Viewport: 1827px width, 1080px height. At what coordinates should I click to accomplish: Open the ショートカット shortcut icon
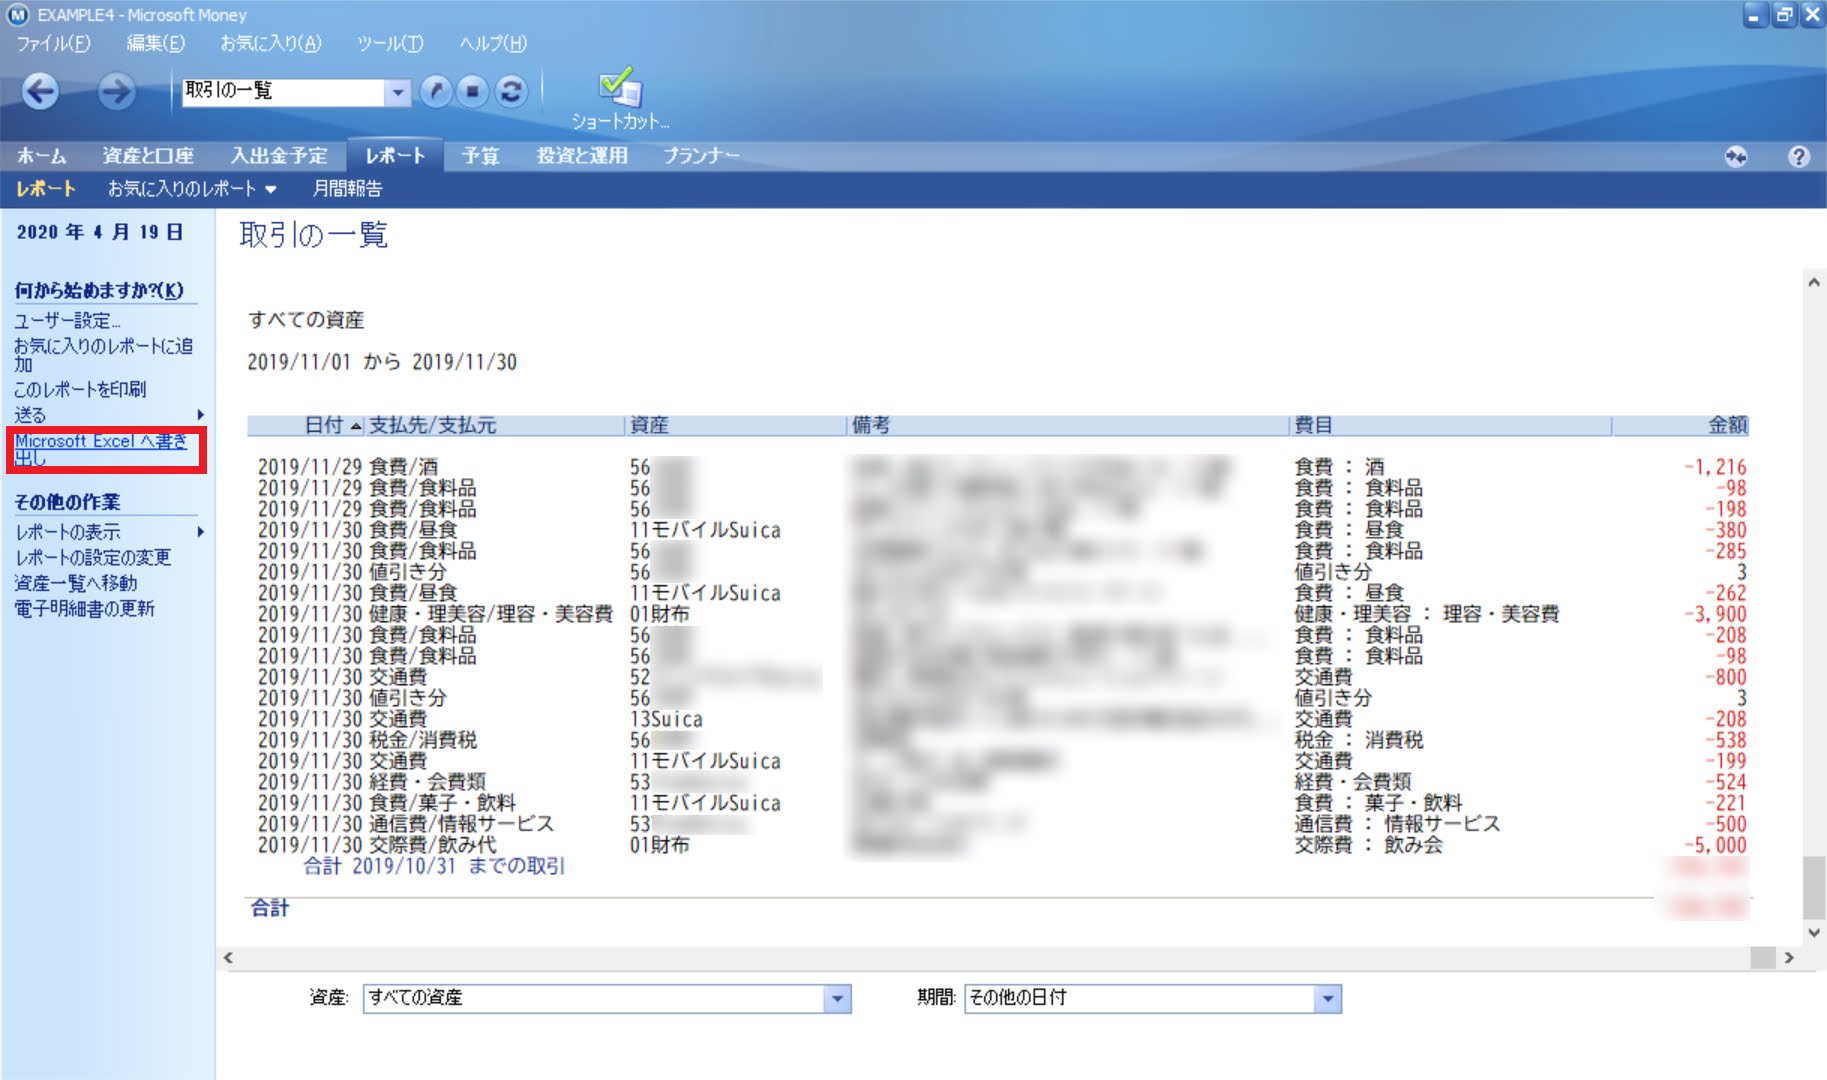[620, 99]
